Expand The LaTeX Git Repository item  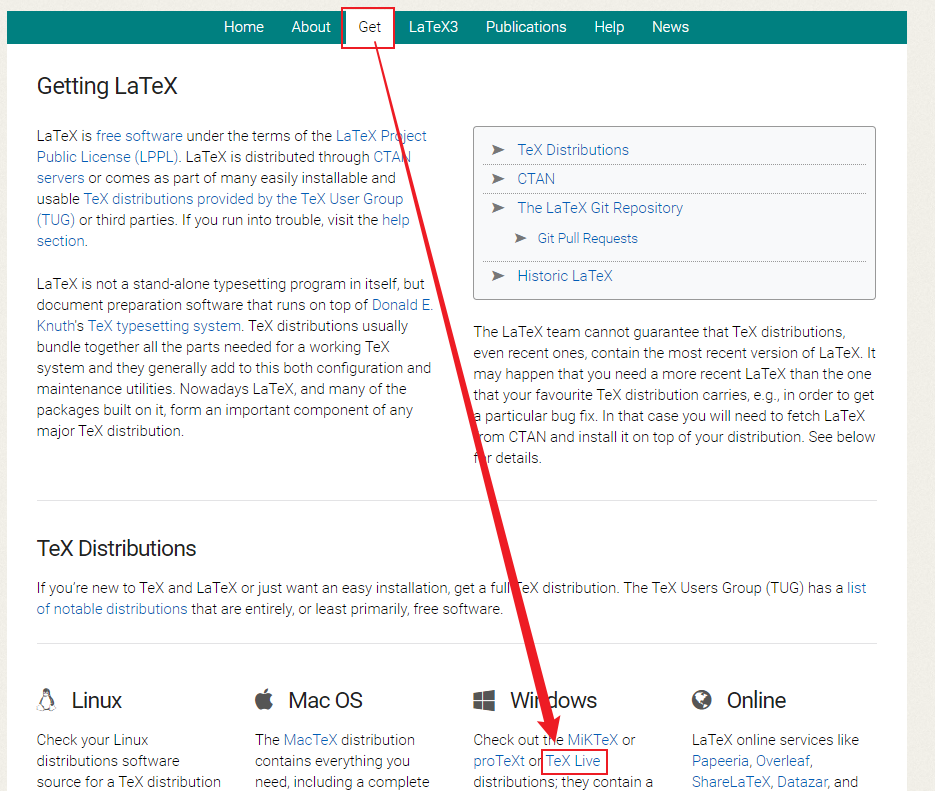[x=599, y=207]
